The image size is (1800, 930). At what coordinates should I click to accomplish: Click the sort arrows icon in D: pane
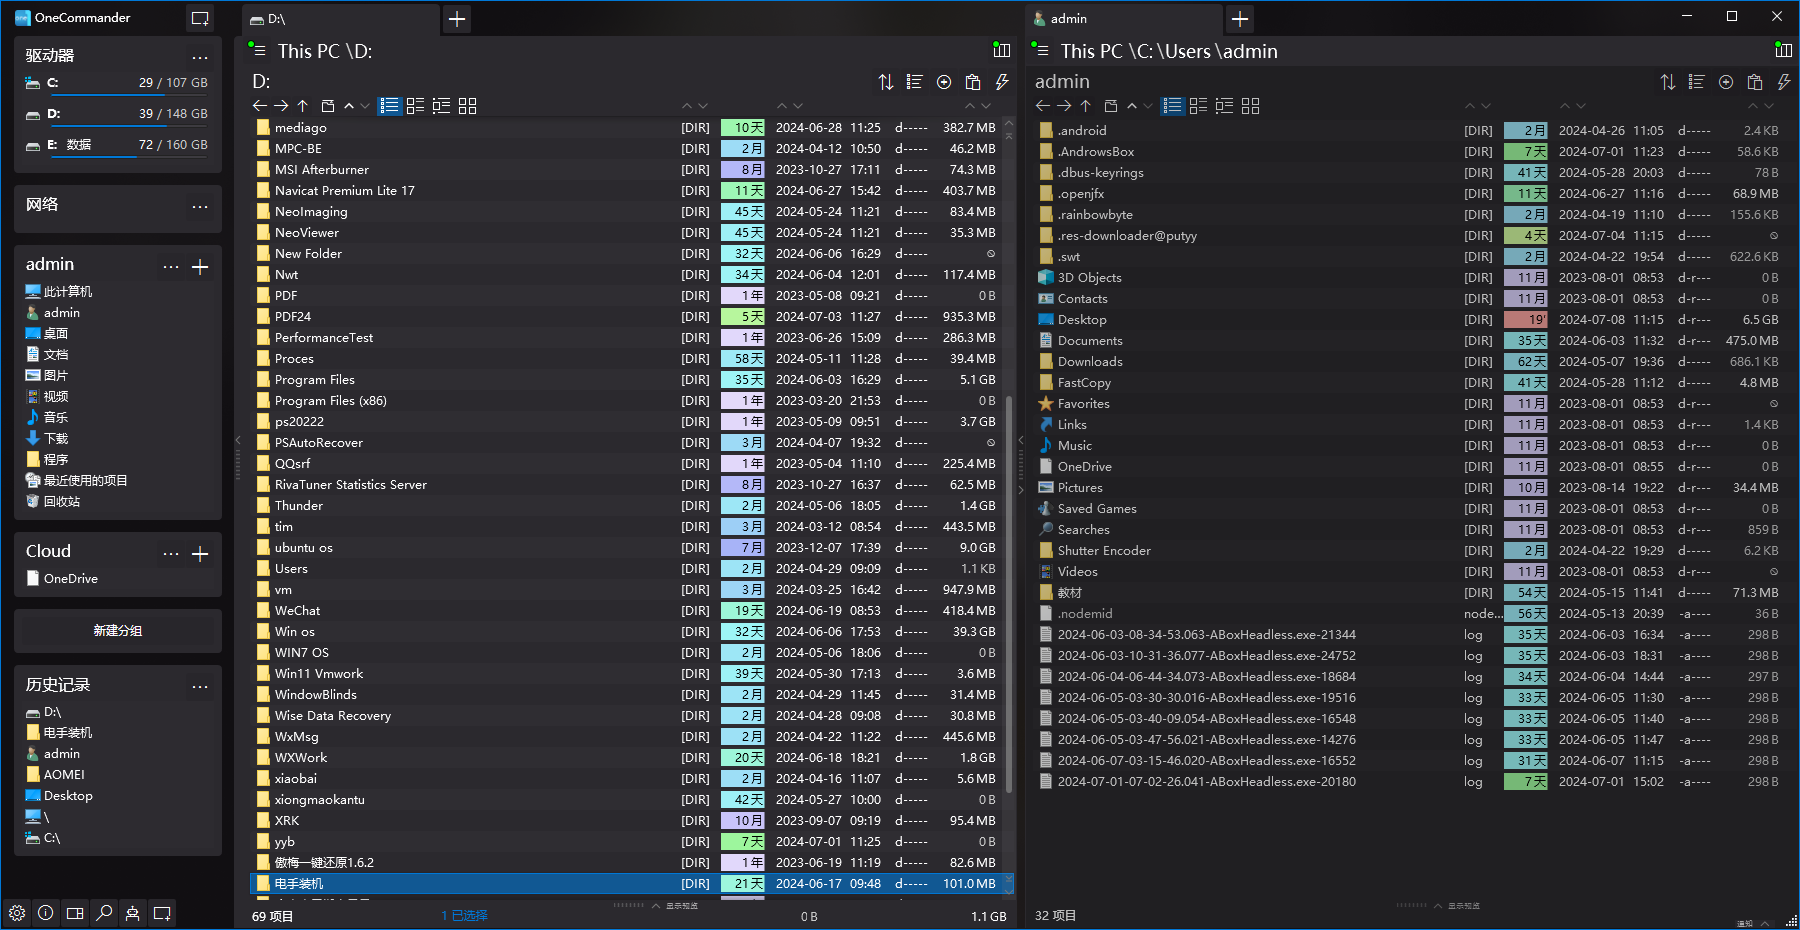[885, 82]
